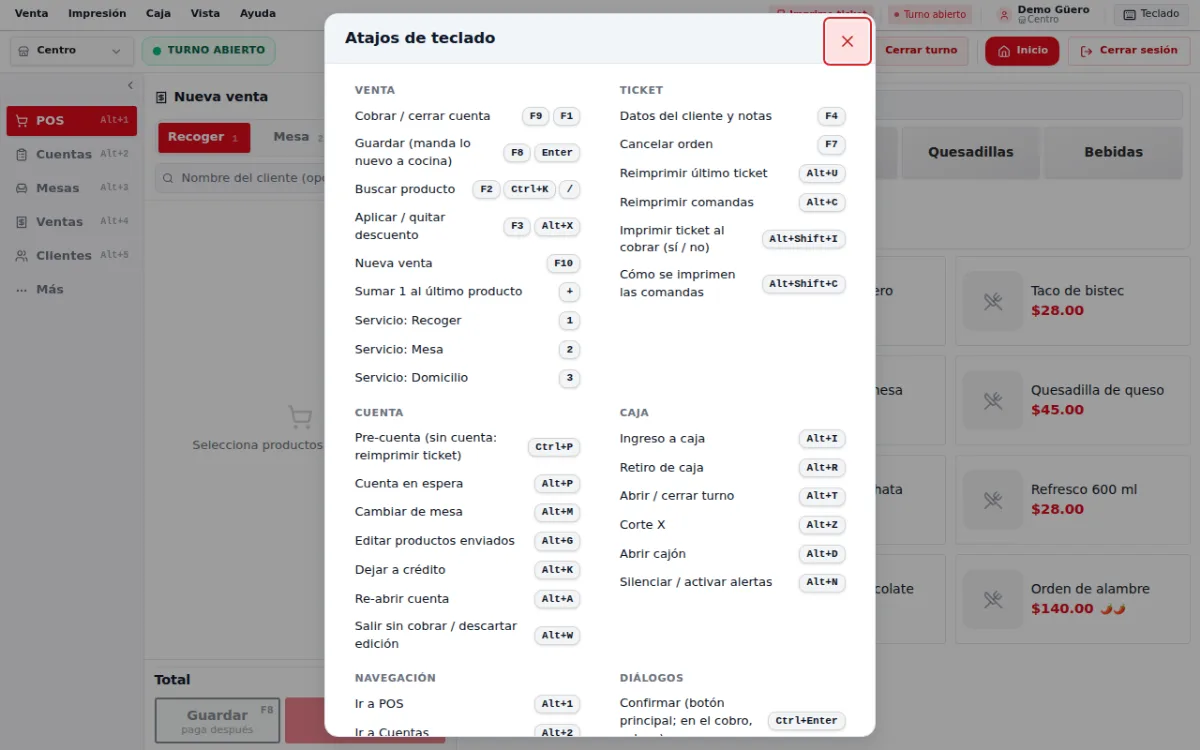This screenshot has width=1200, height=750.
Task: Click the Cuentas clipboard icon
Action: (x=21, y=155)
